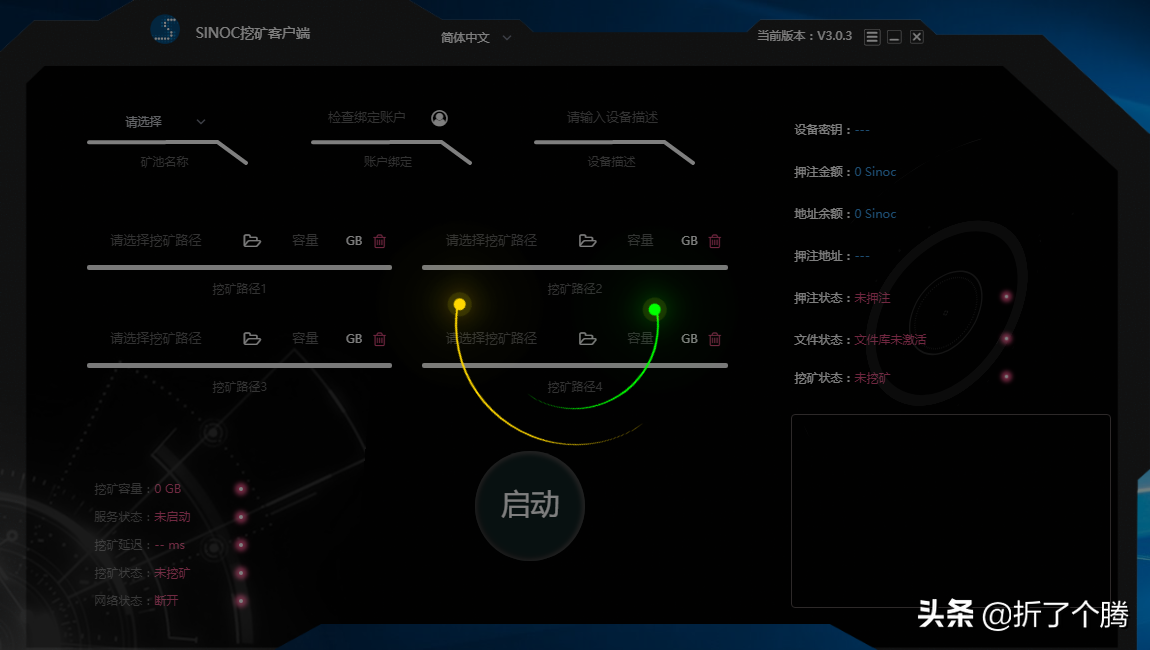Click the 押注地址 value text

(x=862, y=256)
